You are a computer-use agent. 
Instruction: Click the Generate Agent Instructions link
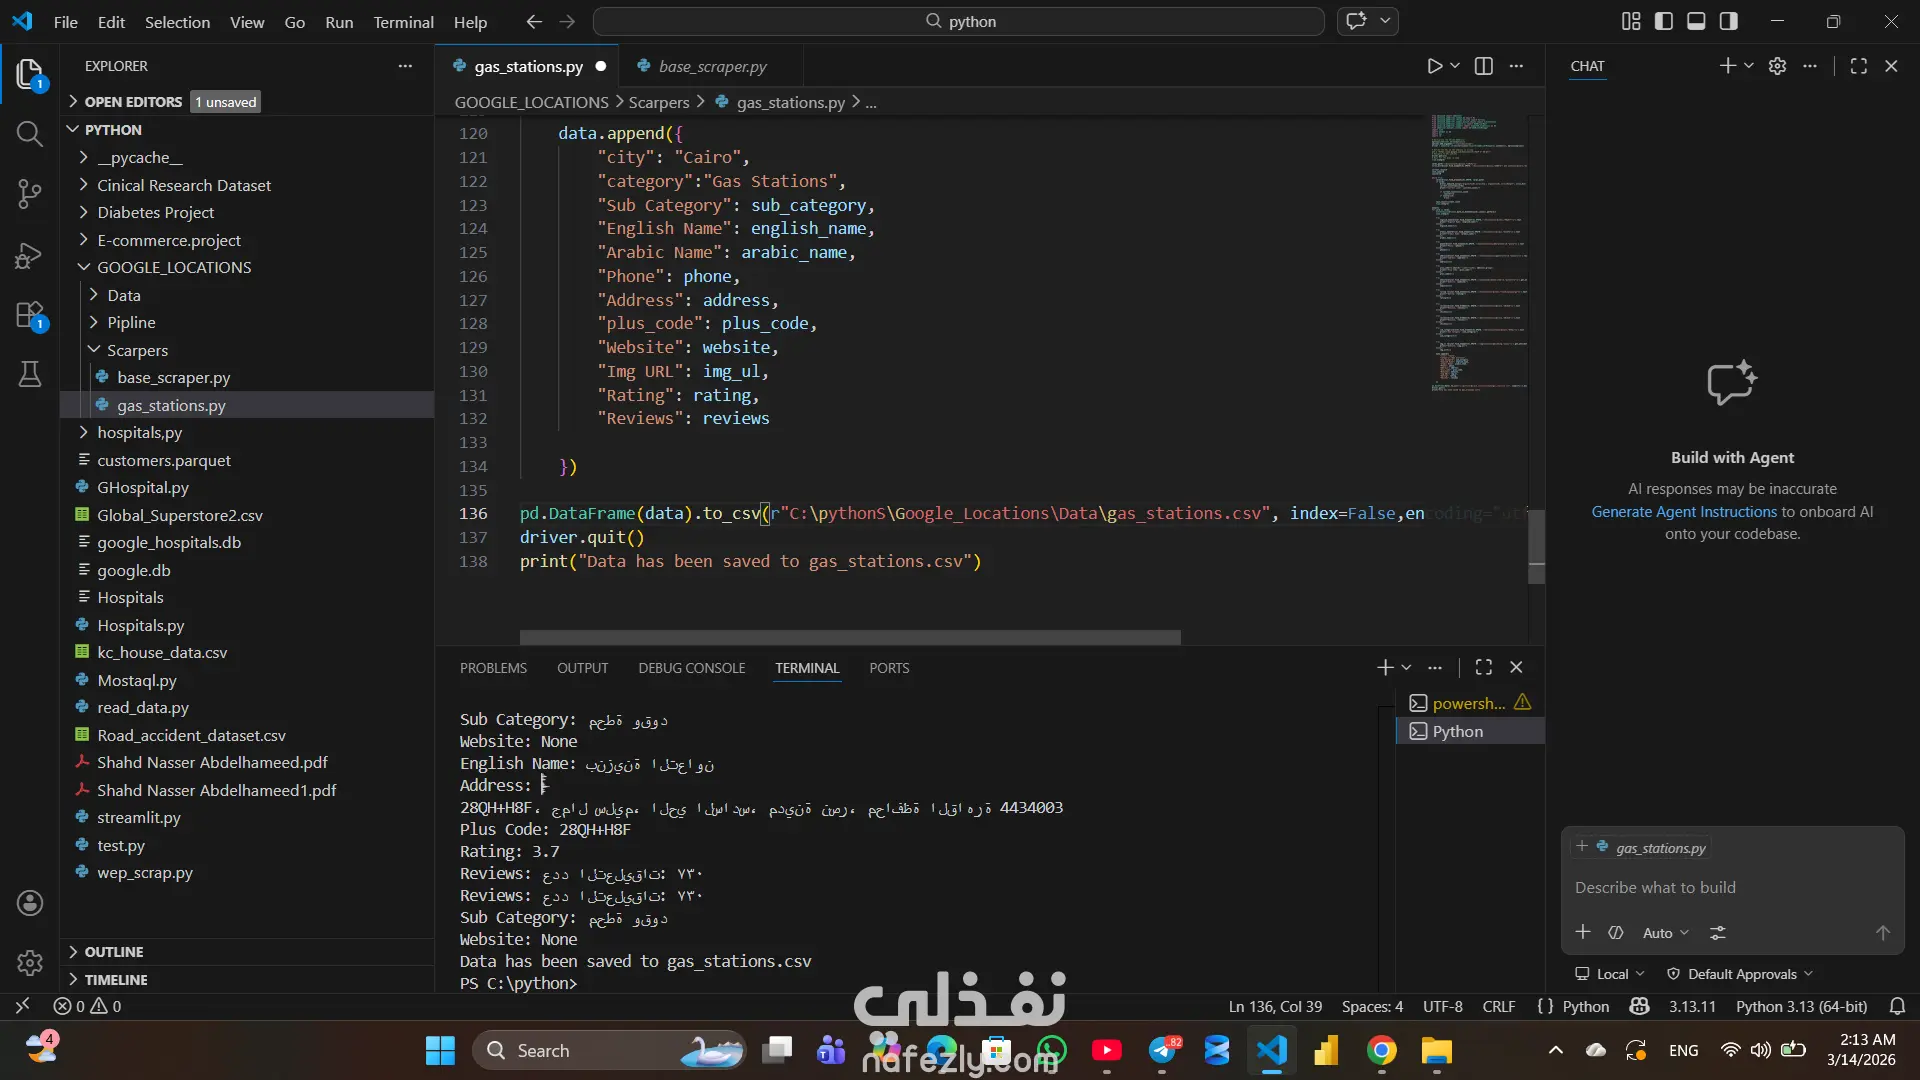coord(1684,512)
